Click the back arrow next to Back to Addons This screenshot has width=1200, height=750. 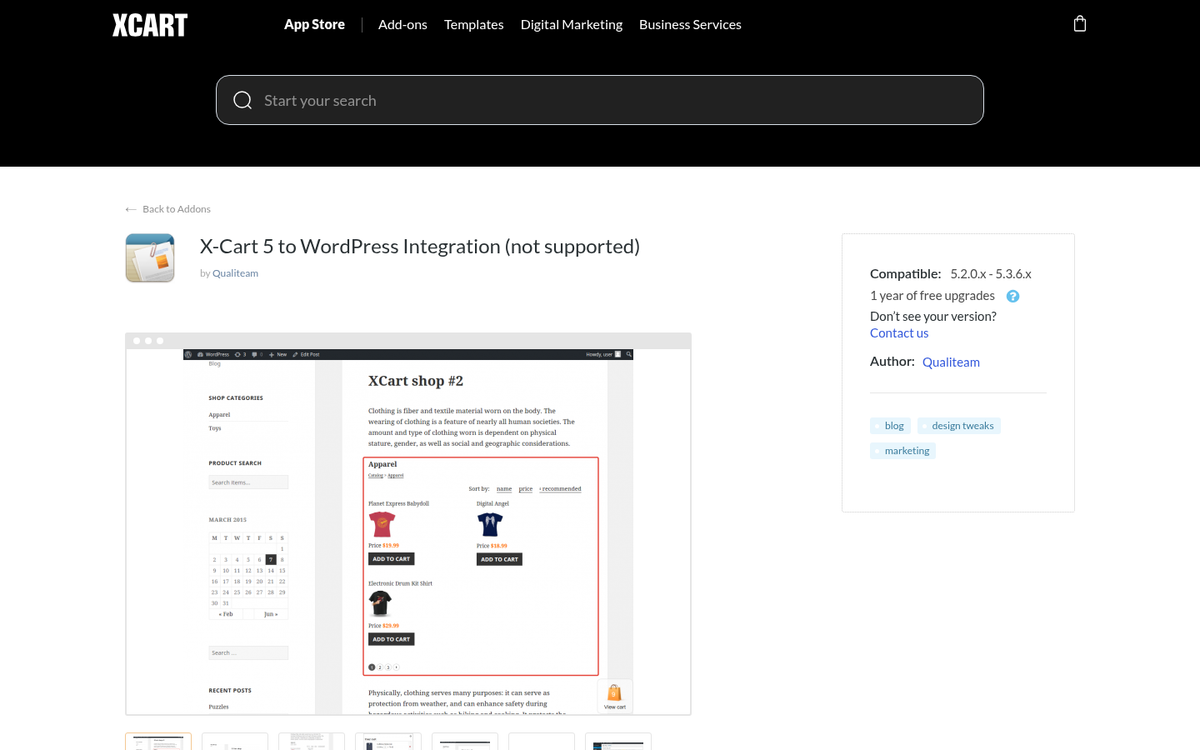[130, 208]
